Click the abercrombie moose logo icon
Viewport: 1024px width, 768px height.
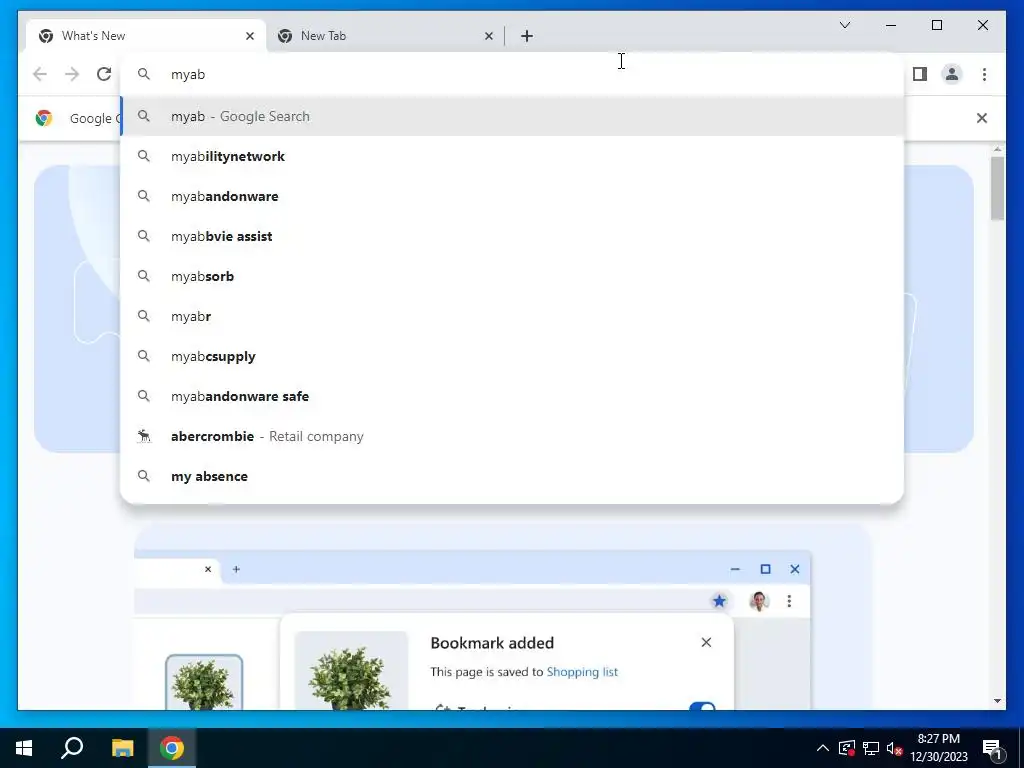click(x=144, y=436)
